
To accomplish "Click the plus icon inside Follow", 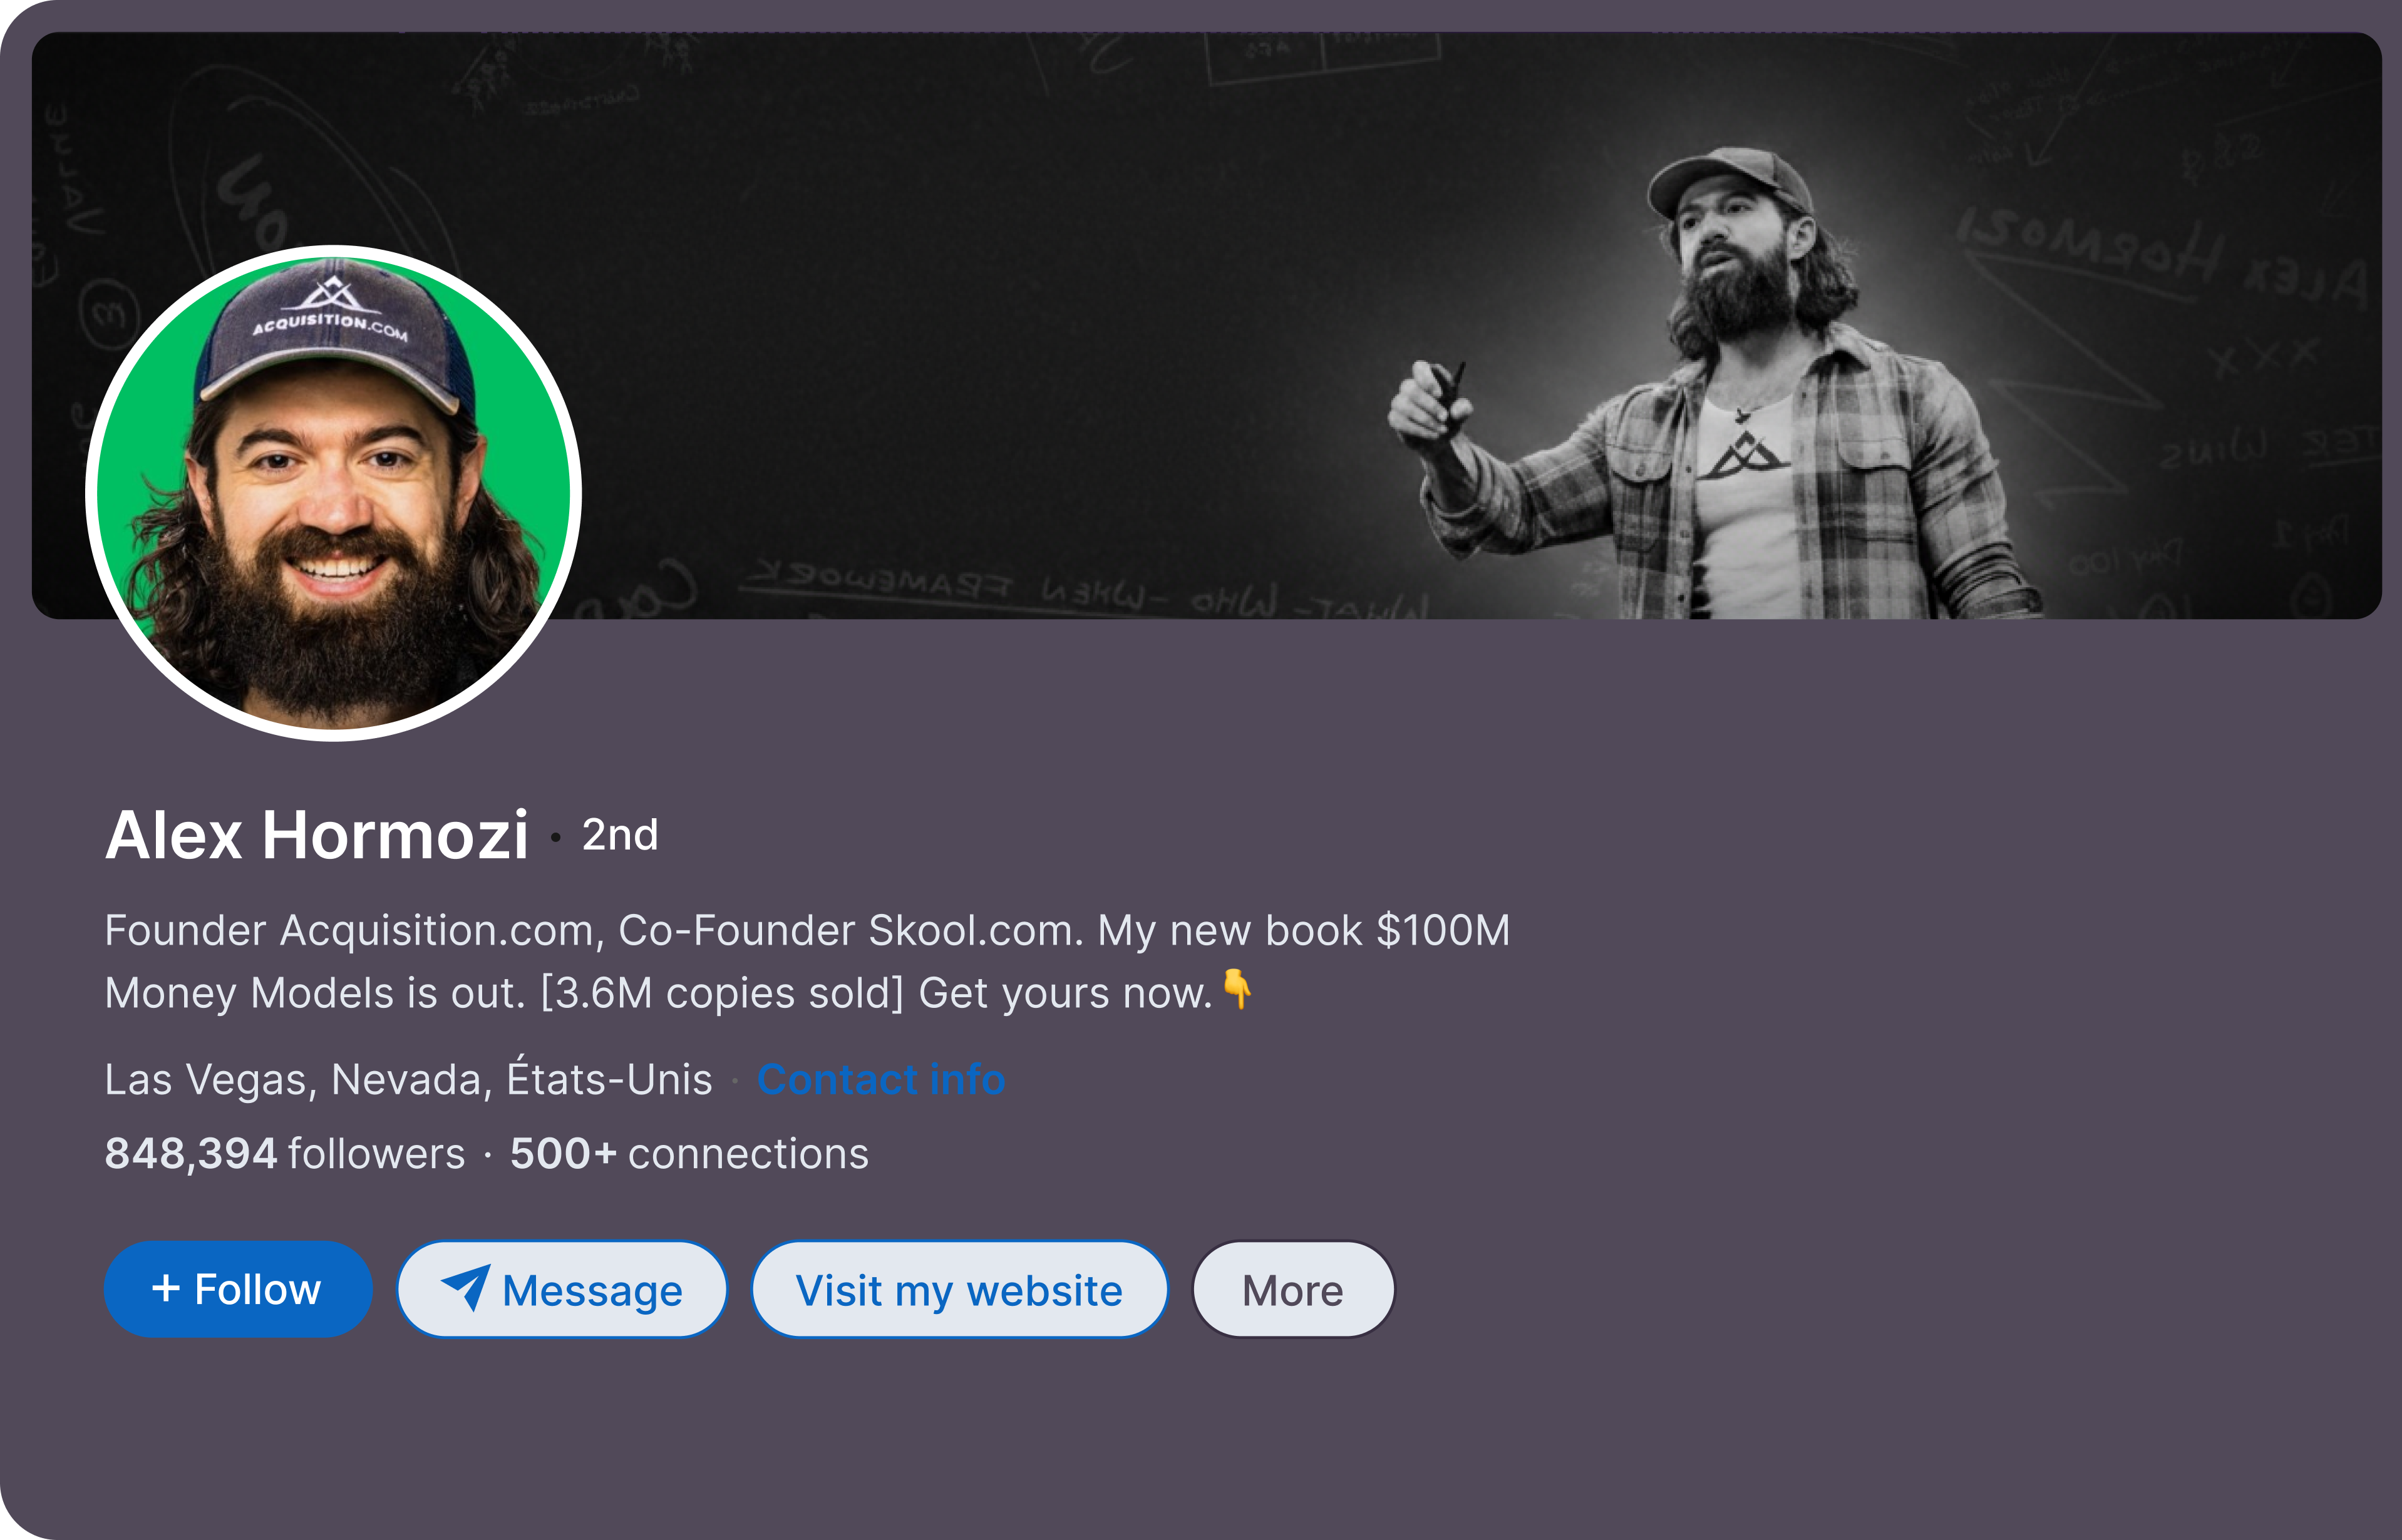I will [x=166, y=1288].
